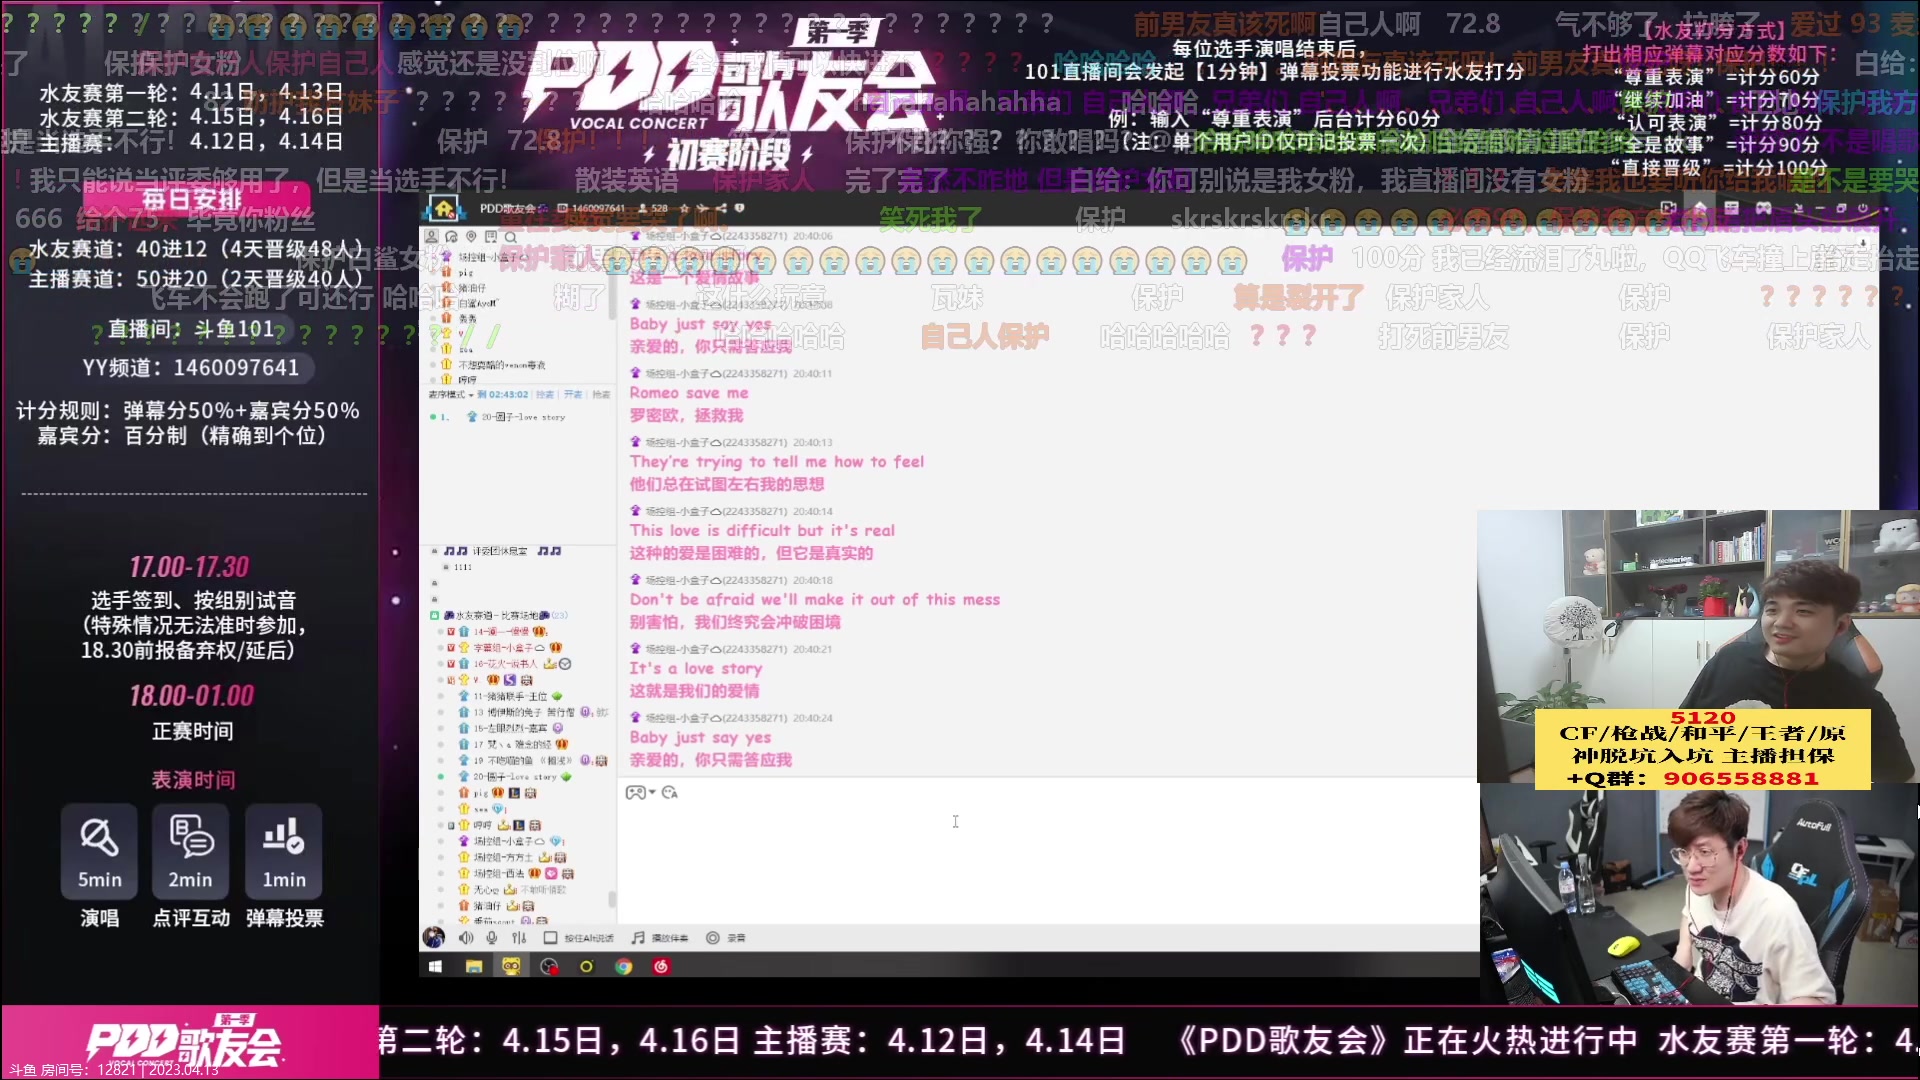Search members with the magnifier icon
1920x1080 pixels.
[x=510, y=238]
